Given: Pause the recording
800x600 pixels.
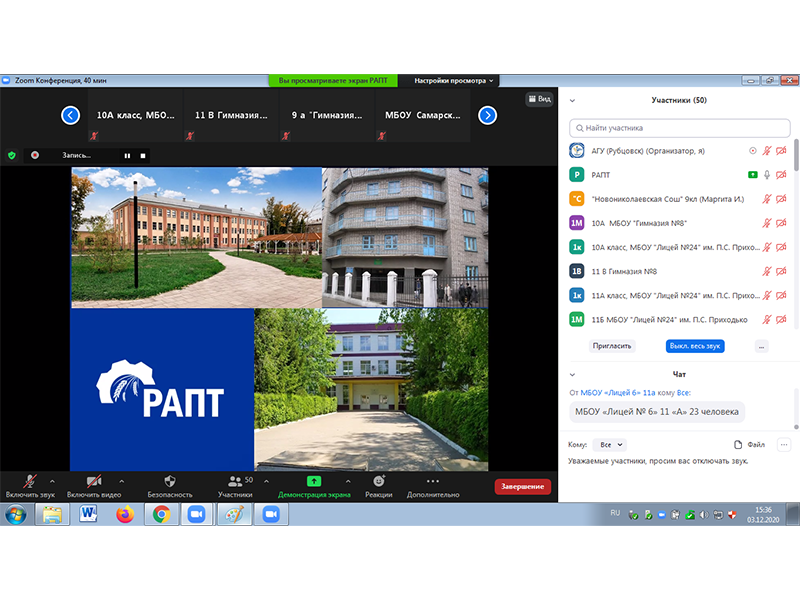Looking at the screenshot, I should point(127,156).
